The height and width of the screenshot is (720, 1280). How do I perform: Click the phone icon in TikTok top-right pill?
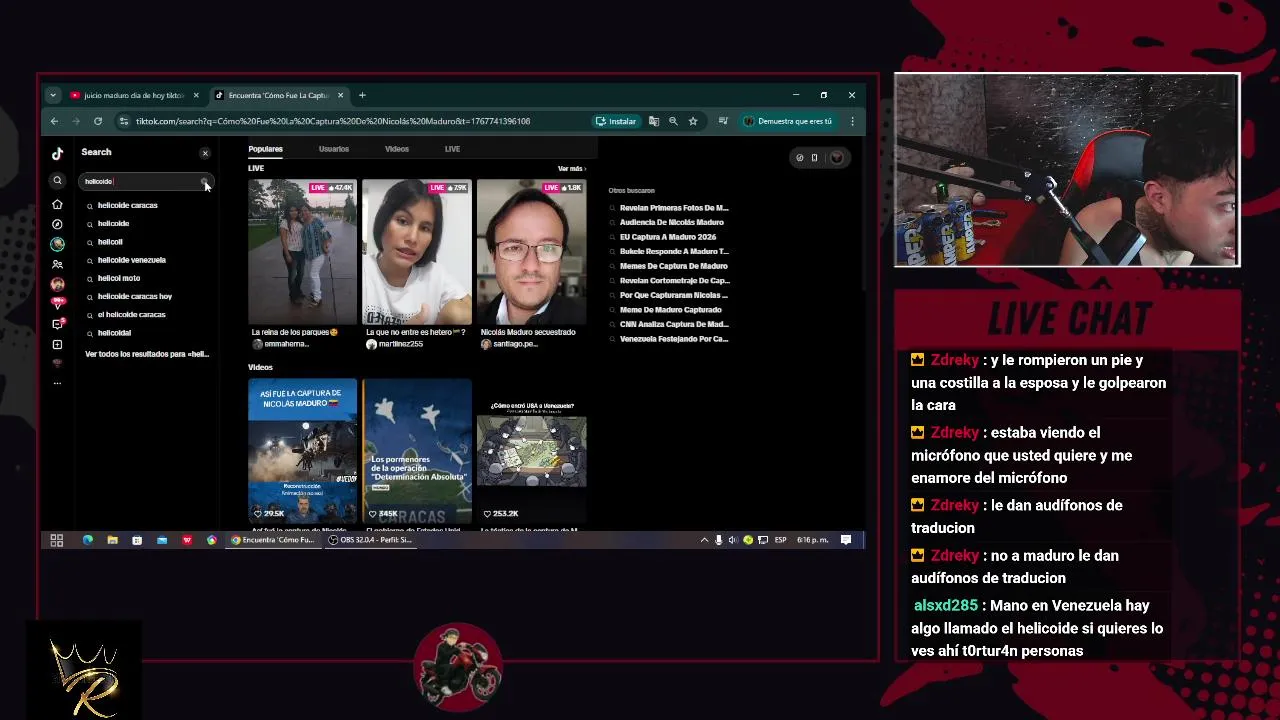click(814, 157)
